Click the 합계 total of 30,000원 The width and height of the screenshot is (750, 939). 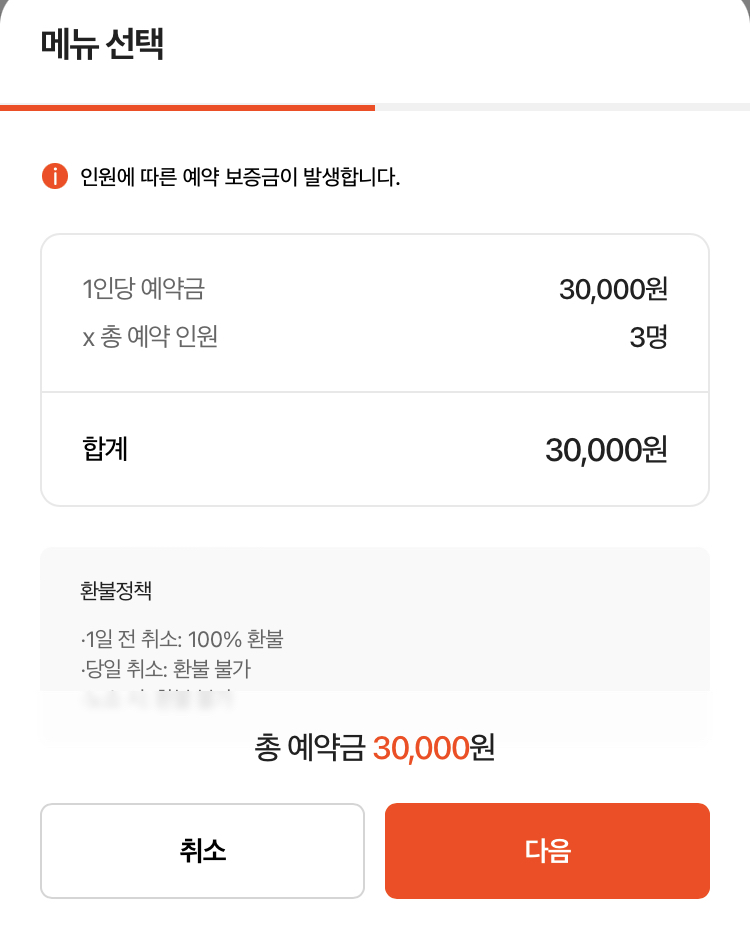tap(606, 450)
